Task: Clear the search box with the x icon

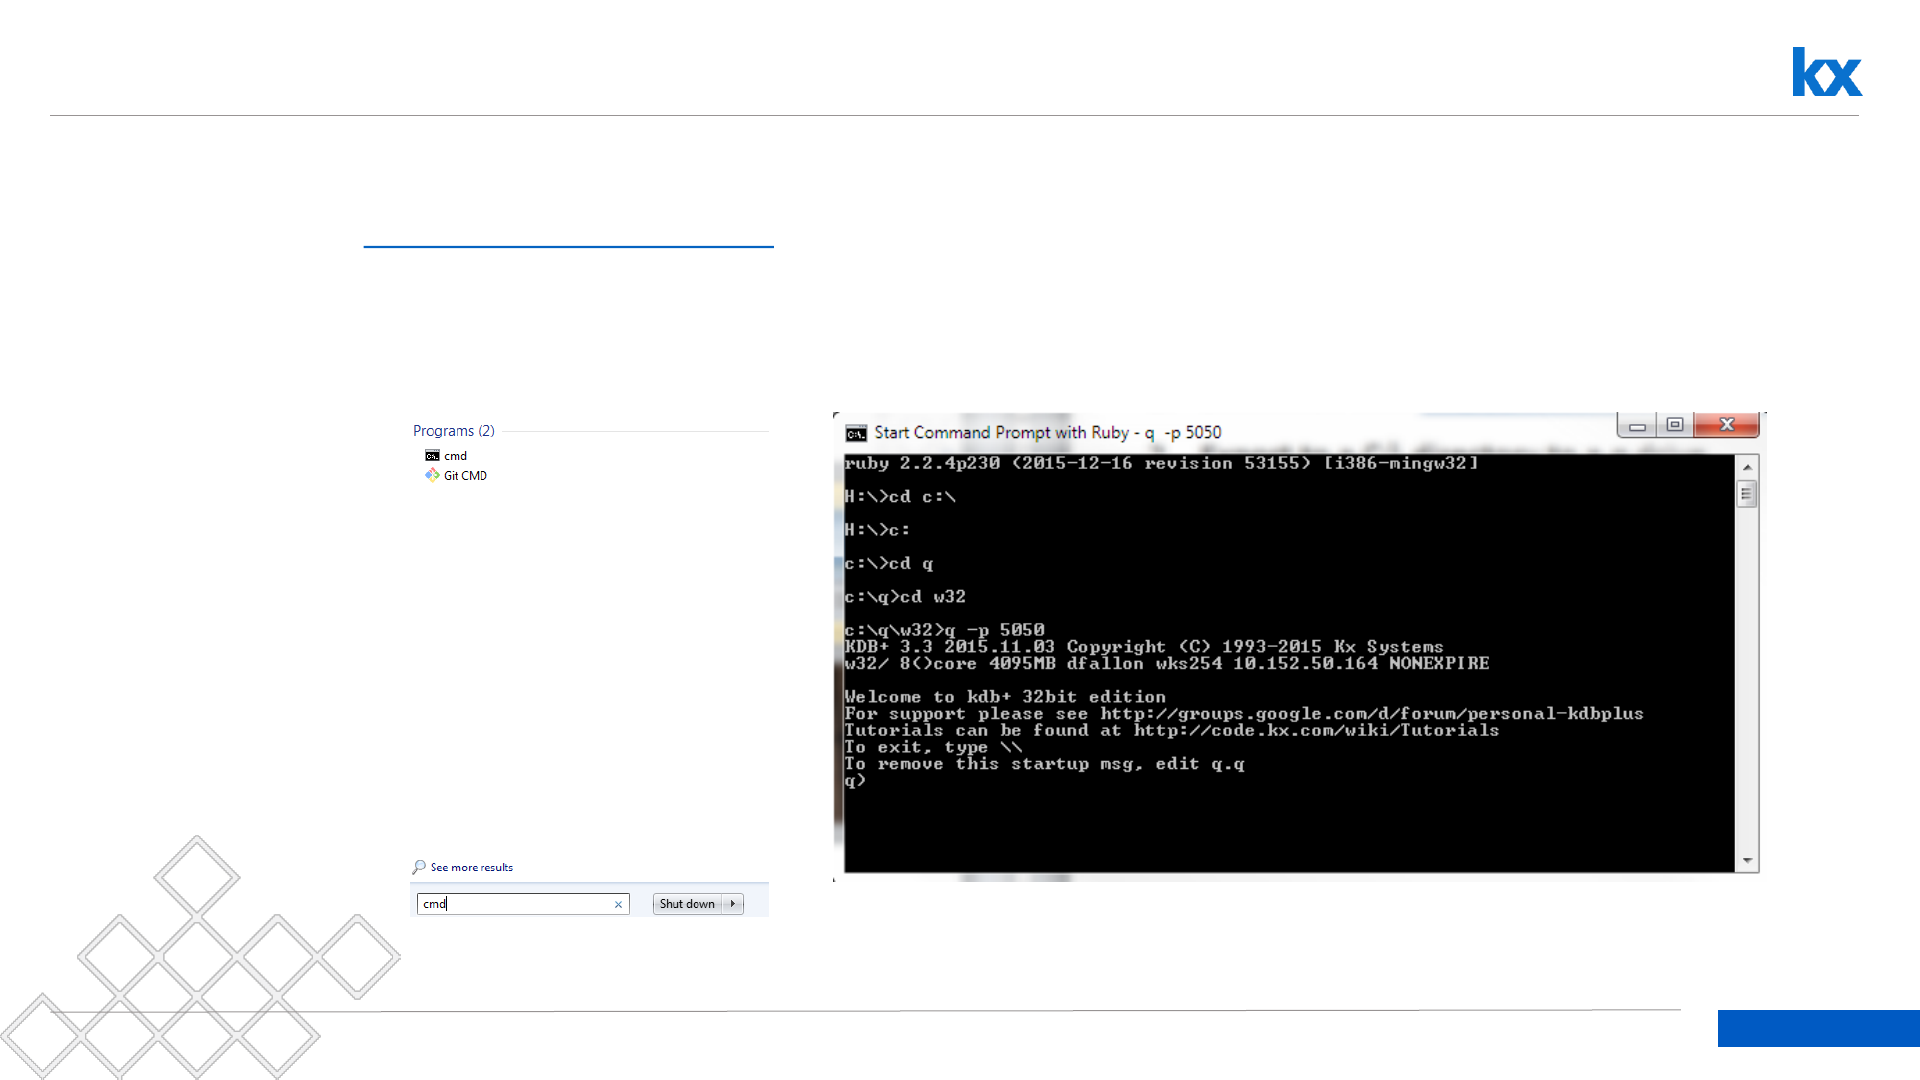Action: tap(618, 904)
